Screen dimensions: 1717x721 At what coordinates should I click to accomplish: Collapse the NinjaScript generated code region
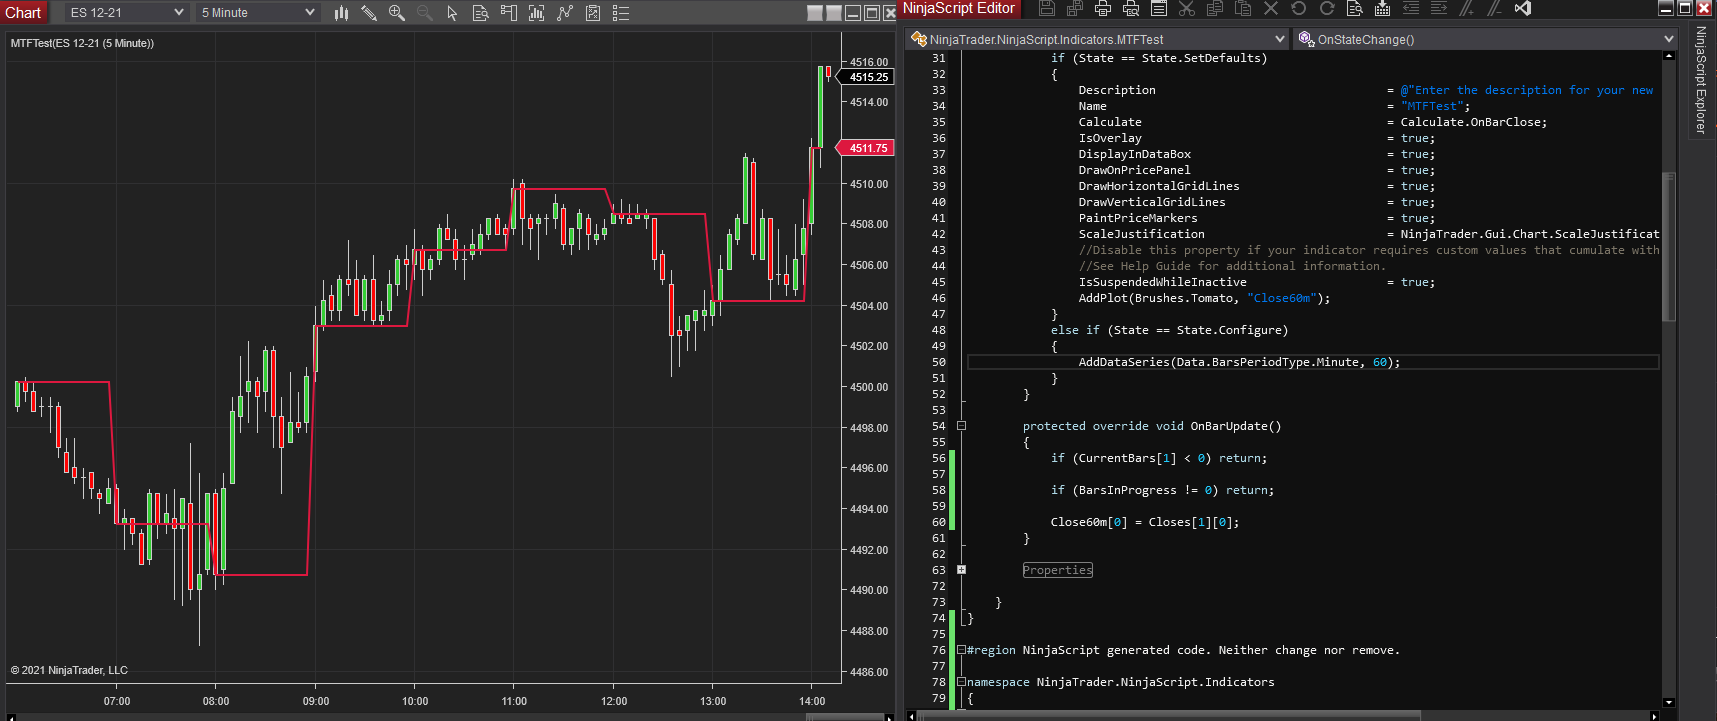pos(961,650)
